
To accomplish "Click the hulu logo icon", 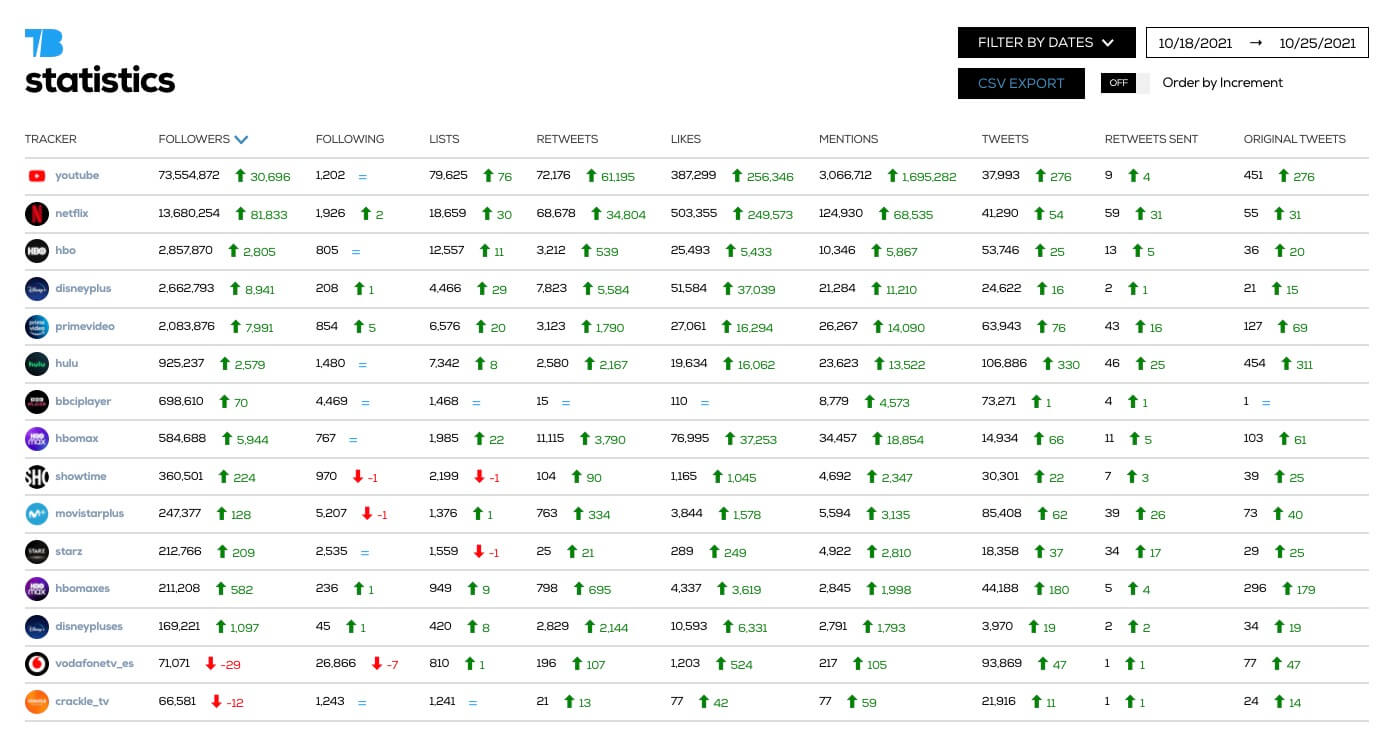I will pyautogui.click(x=37, y=364).
